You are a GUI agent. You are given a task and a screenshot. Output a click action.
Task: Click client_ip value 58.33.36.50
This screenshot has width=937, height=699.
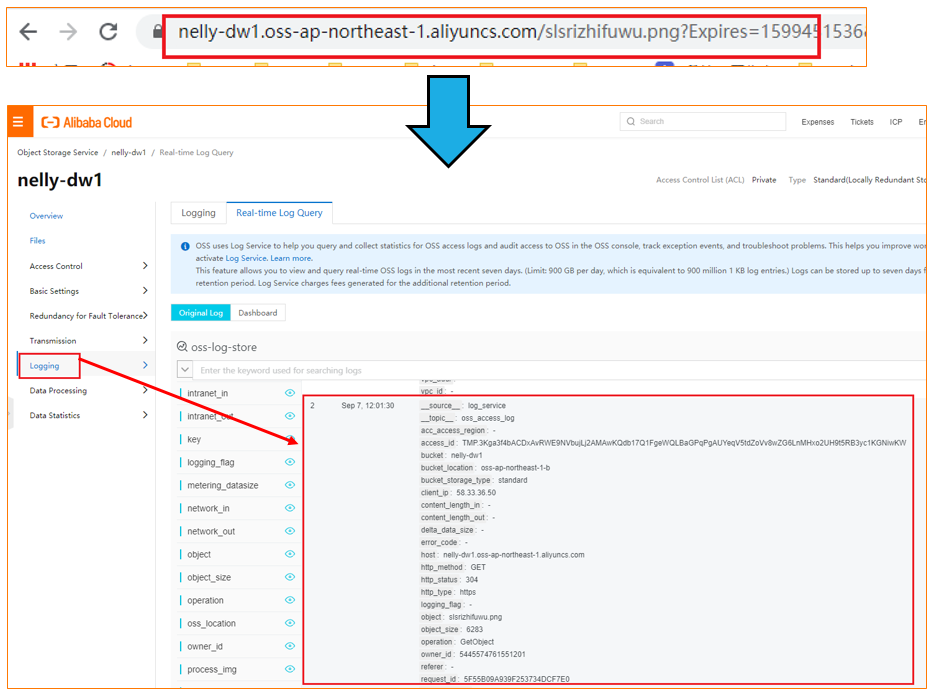tap(476, 493)
